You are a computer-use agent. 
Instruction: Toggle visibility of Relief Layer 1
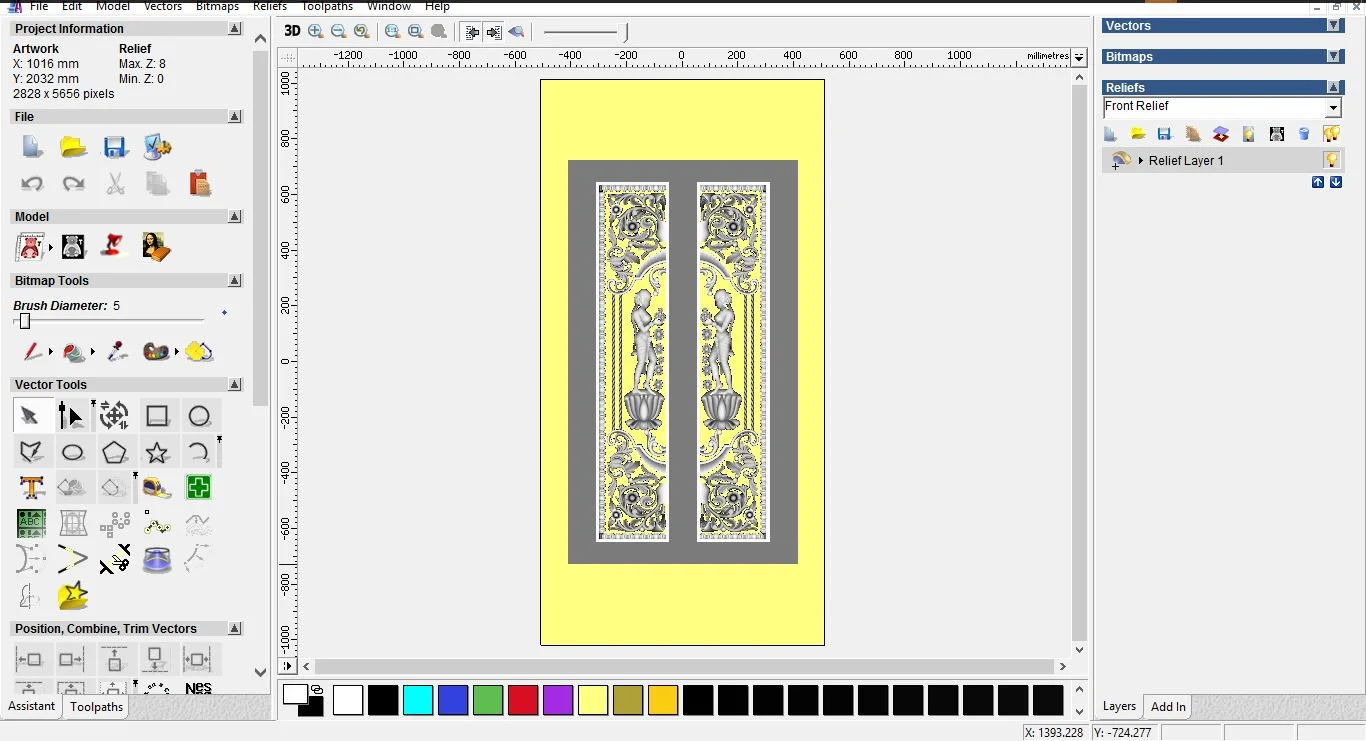click(x=1331, y=160)
